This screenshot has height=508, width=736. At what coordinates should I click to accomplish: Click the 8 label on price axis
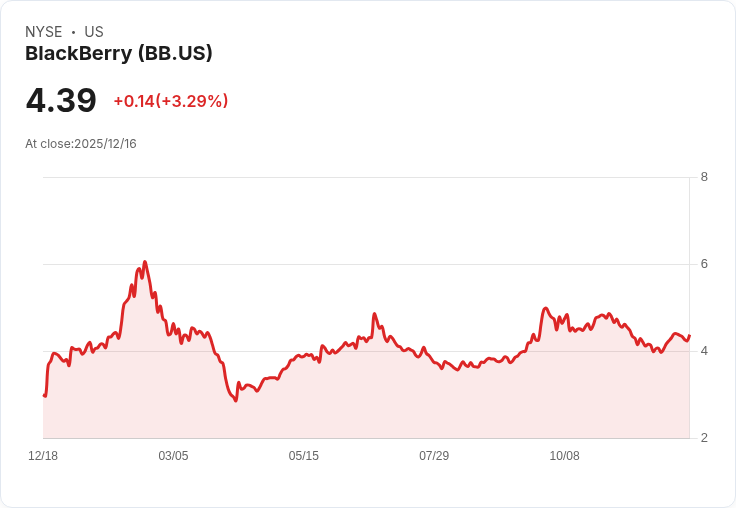[704, 177]
